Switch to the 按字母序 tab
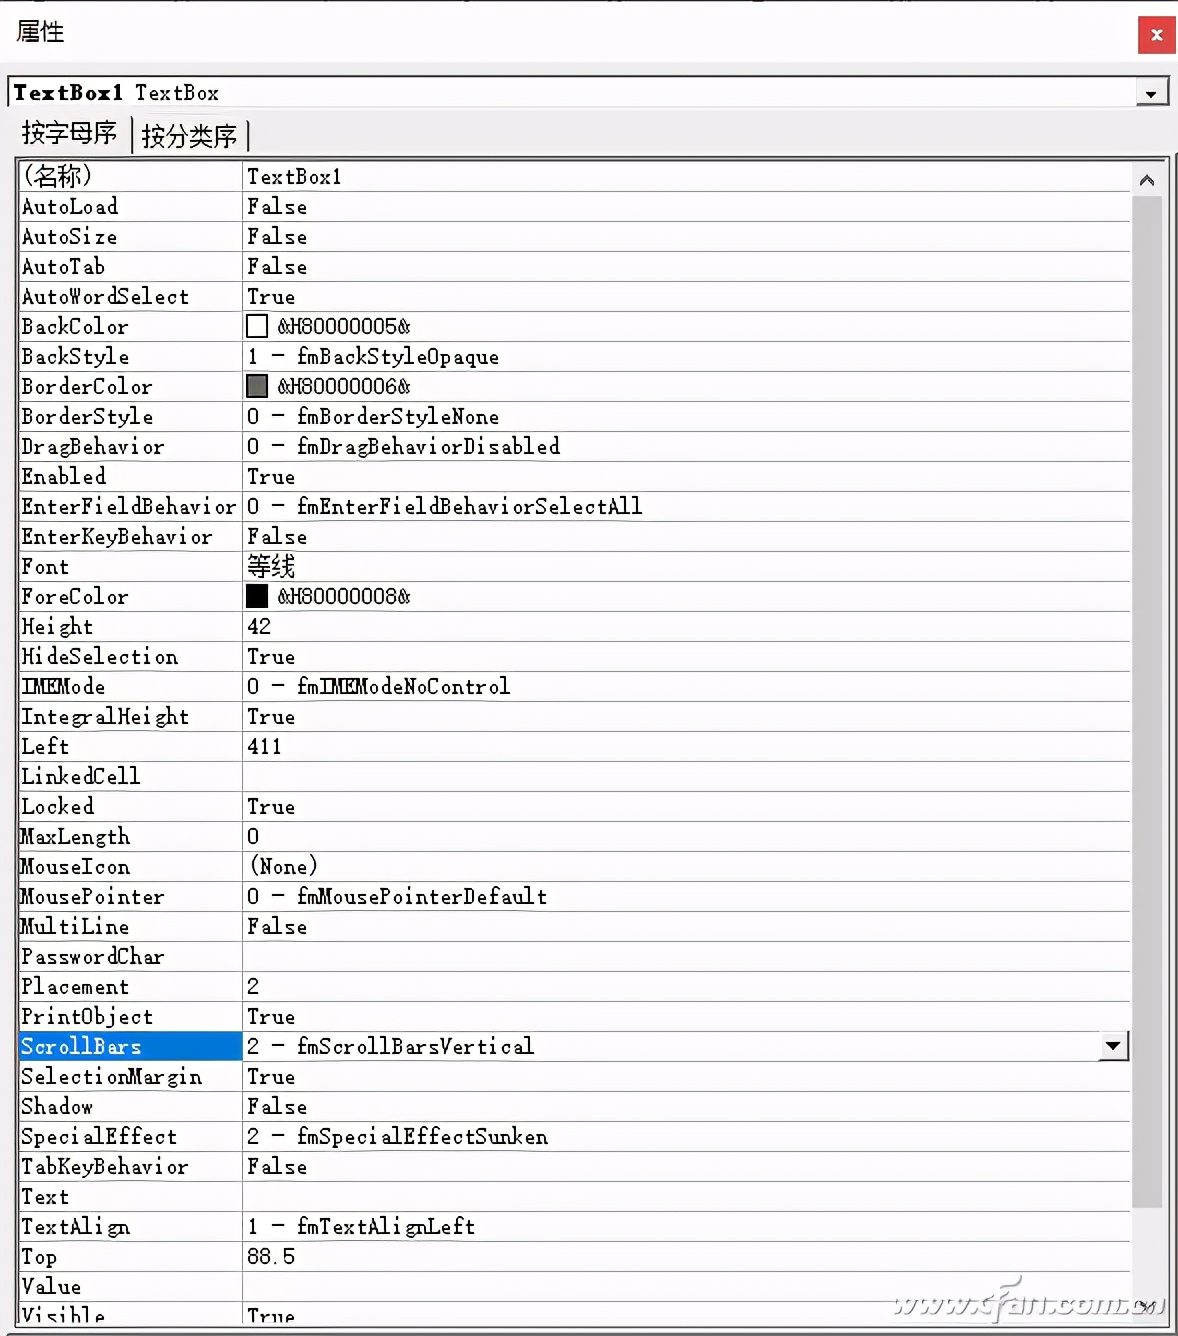The image size is (1178, 1336). [69, 133]
